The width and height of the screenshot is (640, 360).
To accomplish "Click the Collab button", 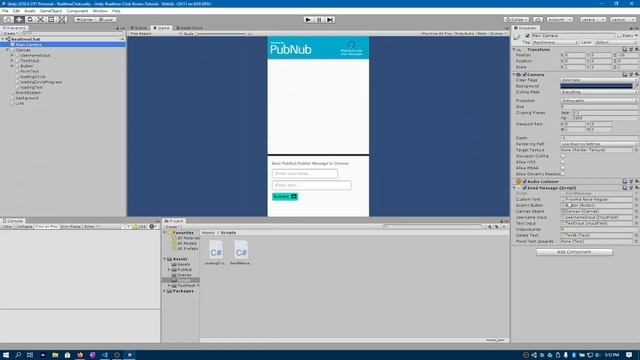I will [516, 20].
